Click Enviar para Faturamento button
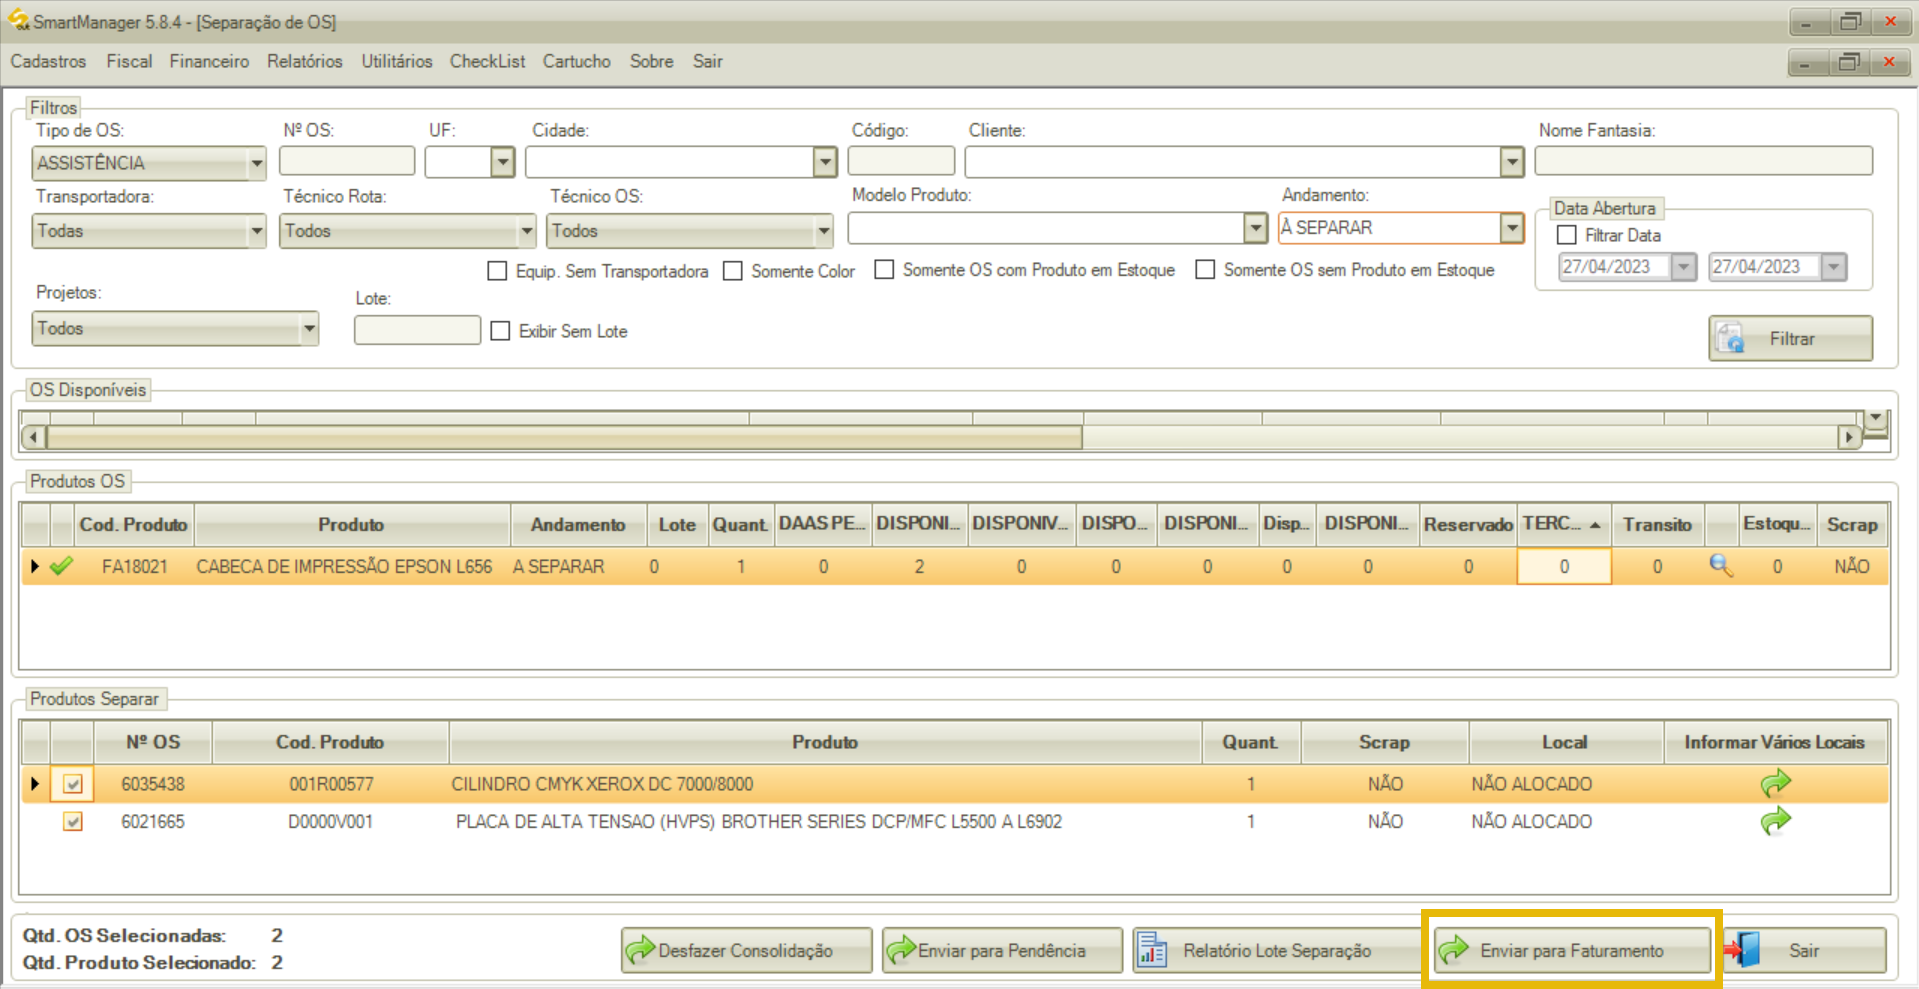Viewport: 1919px width, 989px height. [x=1571, y=950]
